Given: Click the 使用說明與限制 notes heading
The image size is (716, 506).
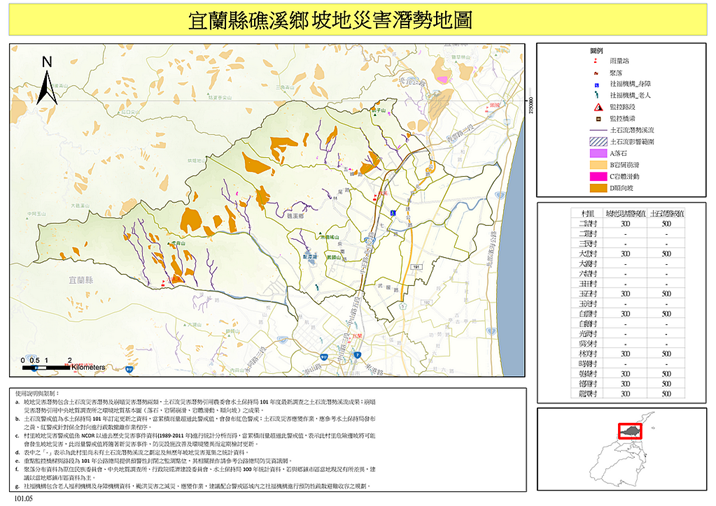Looking at the screenshot, I should [40, 393].
